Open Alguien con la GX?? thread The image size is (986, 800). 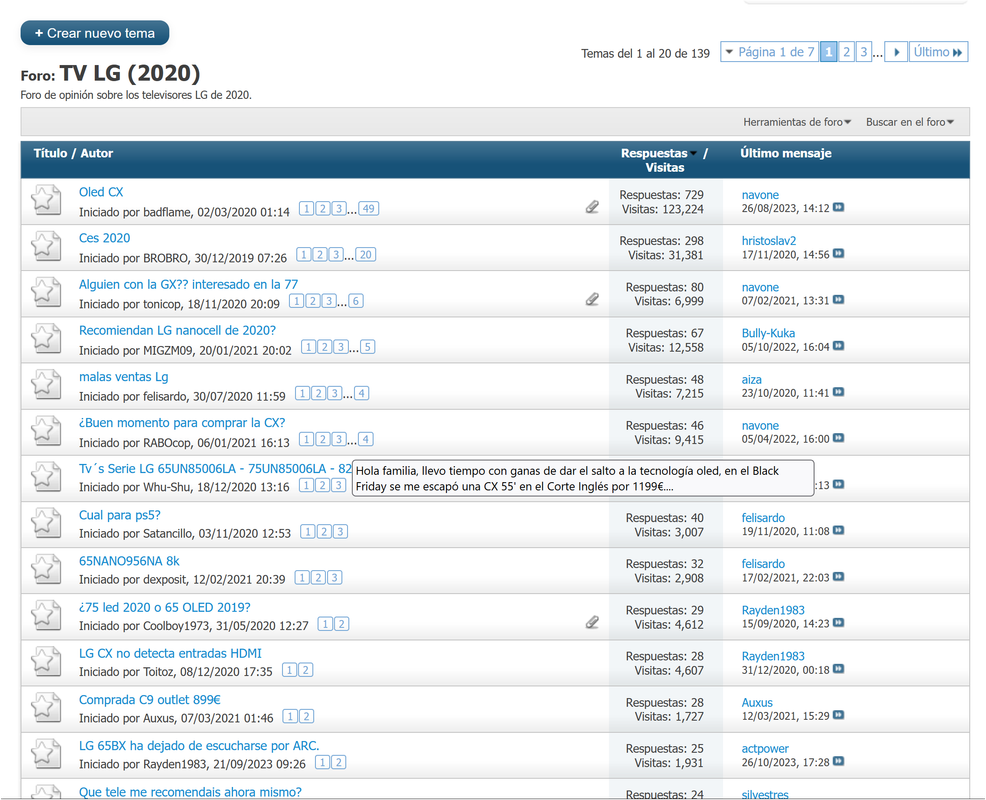pyautogui.click(x=188, y=284)
